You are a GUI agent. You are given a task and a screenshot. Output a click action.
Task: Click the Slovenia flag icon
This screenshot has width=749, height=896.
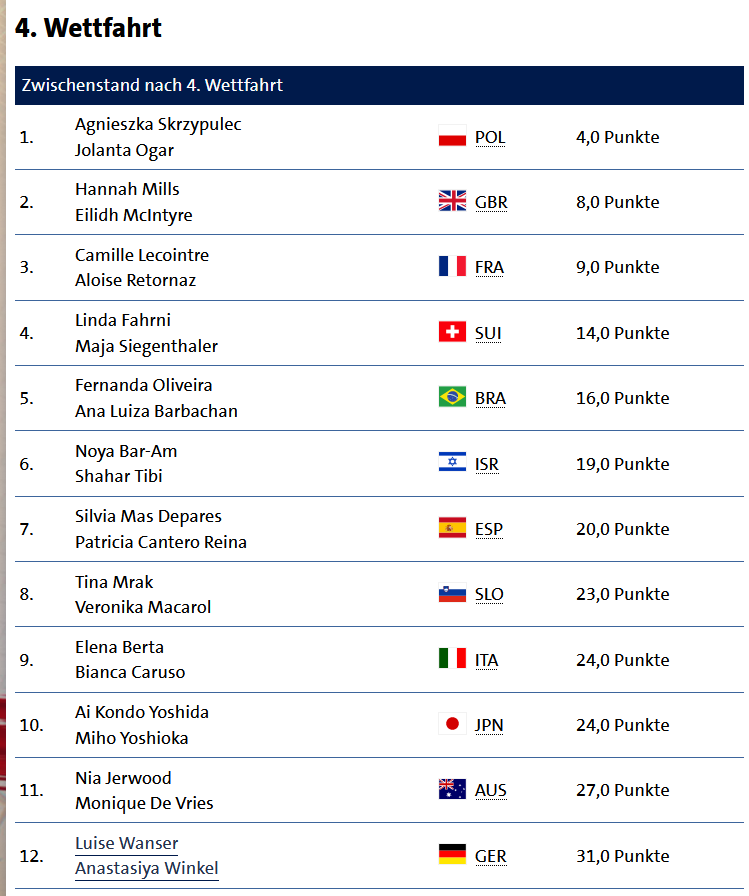(452, 593)
